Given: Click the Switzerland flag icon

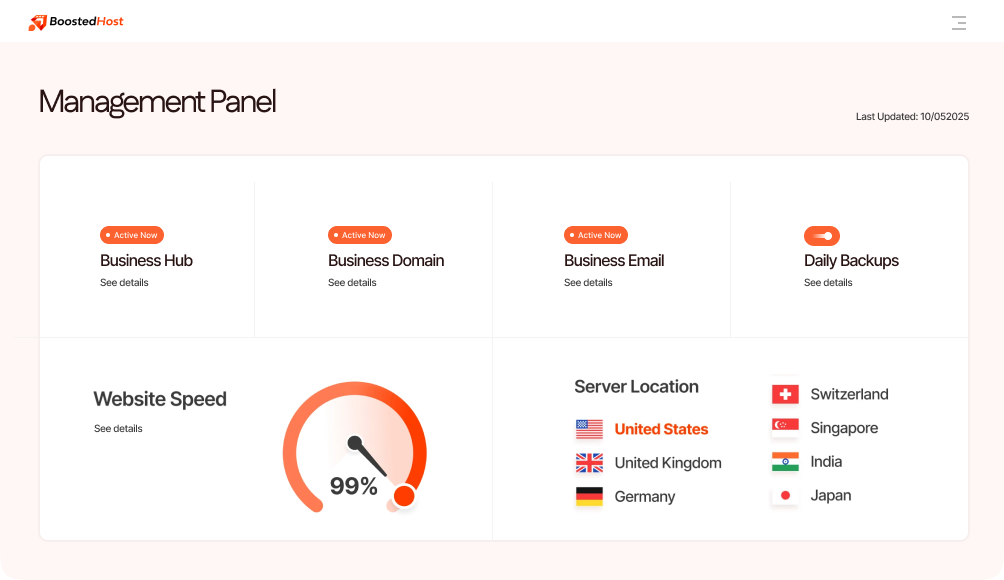Looking at the screenshot, I should point(785,394).
